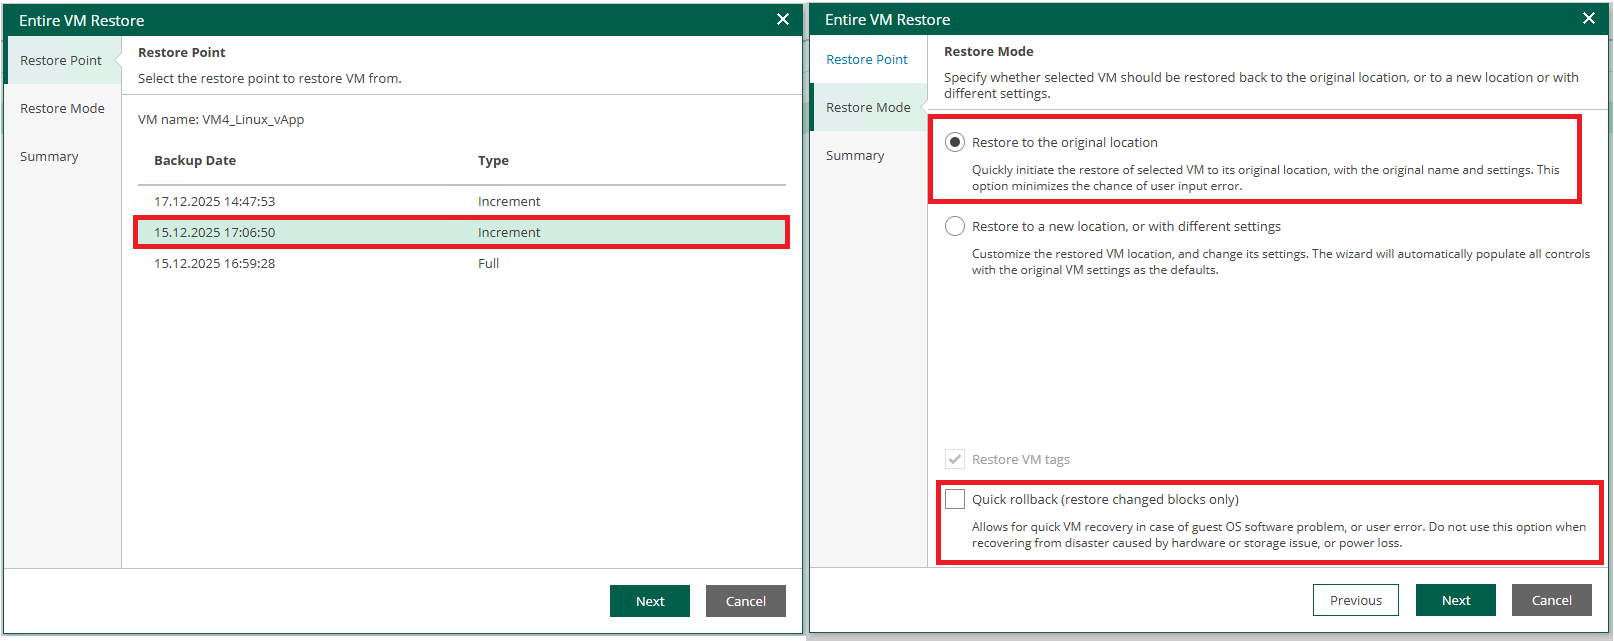The height and width of the screenshot is (641, 1614).
Task: Toggle the Restore VM tags checkbox
Action: coord(955,459)
